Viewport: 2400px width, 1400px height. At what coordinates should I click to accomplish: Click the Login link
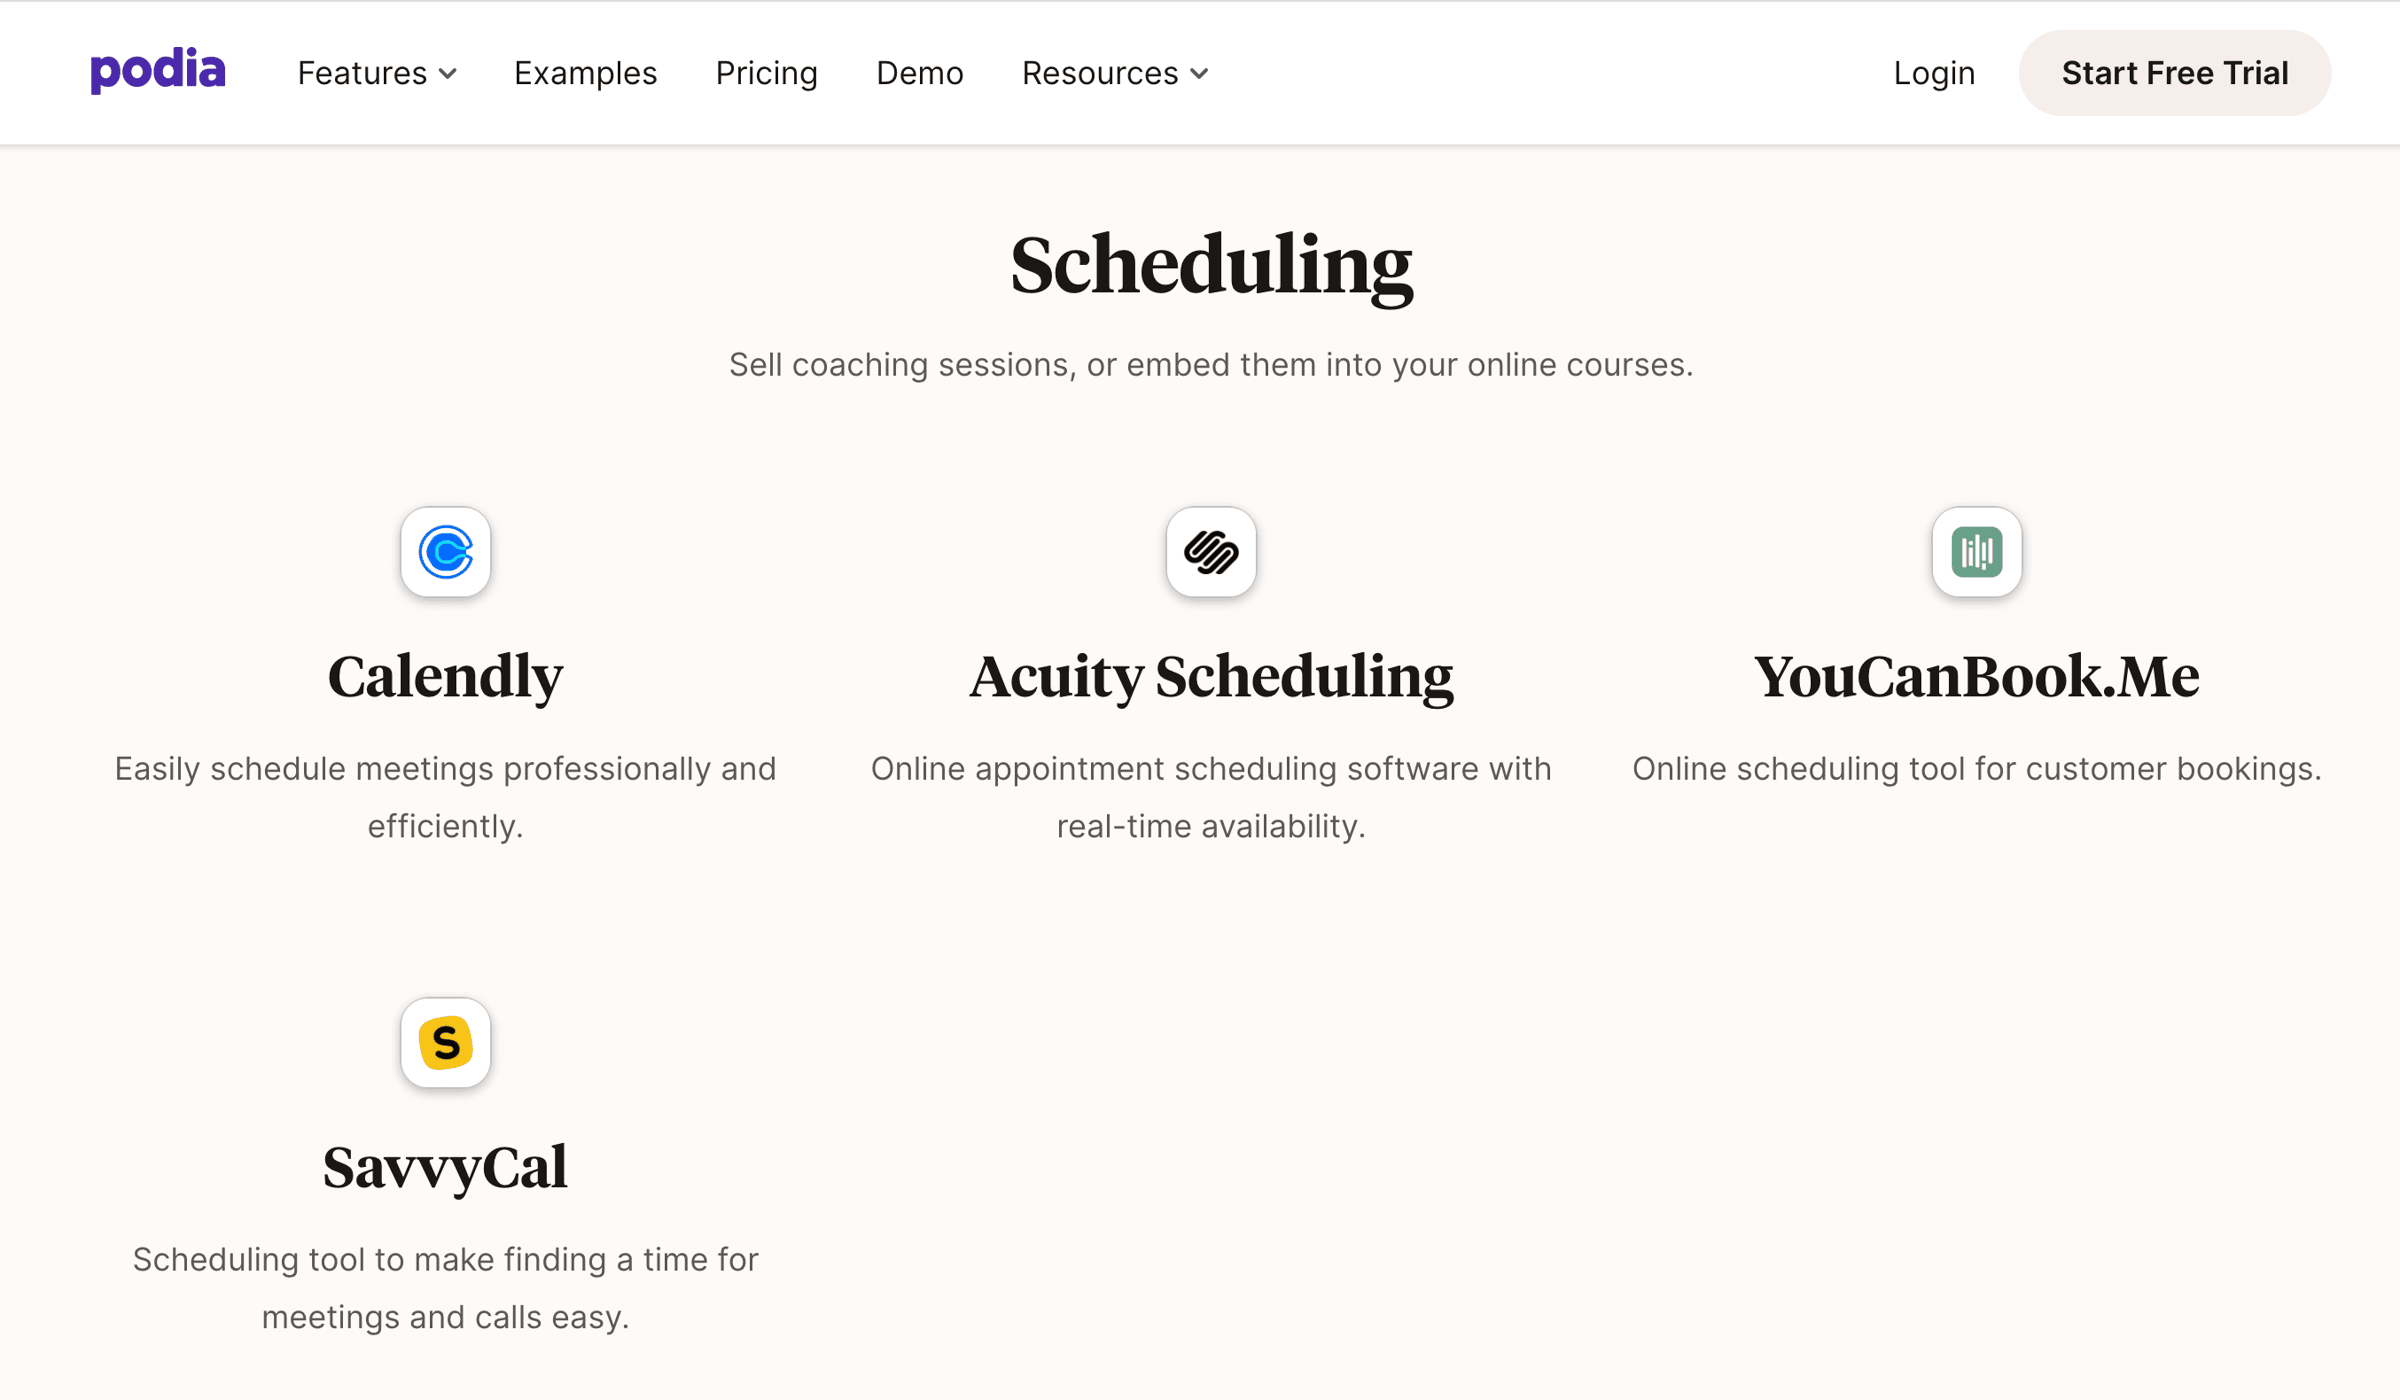coord(1933,73)
